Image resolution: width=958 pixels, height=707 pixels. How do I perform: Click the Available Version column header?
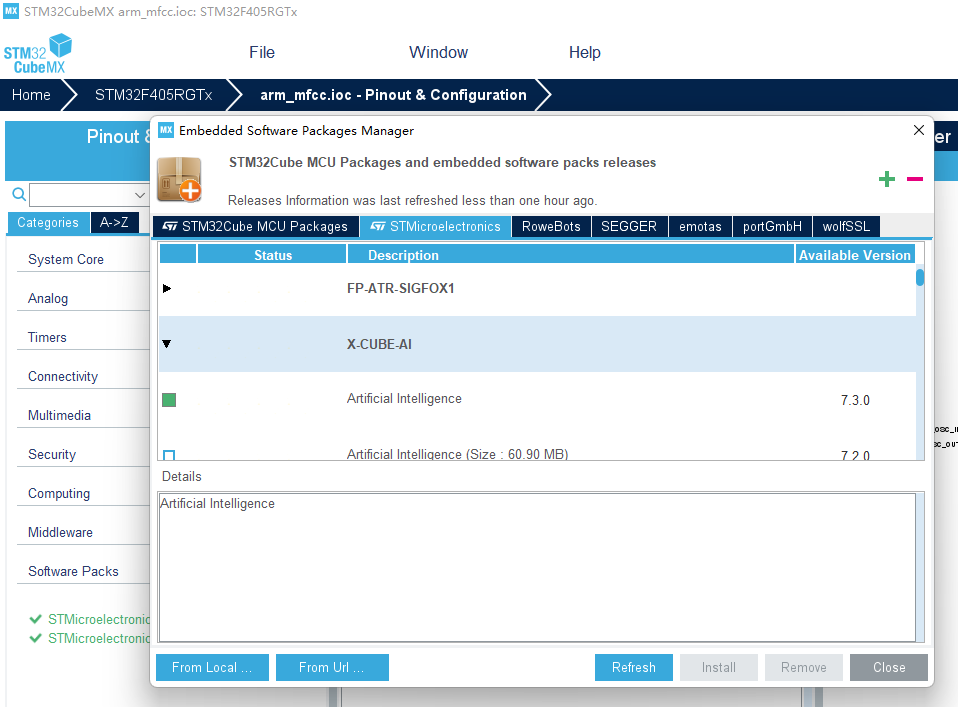pyautogui.click(x=855, y=255)
